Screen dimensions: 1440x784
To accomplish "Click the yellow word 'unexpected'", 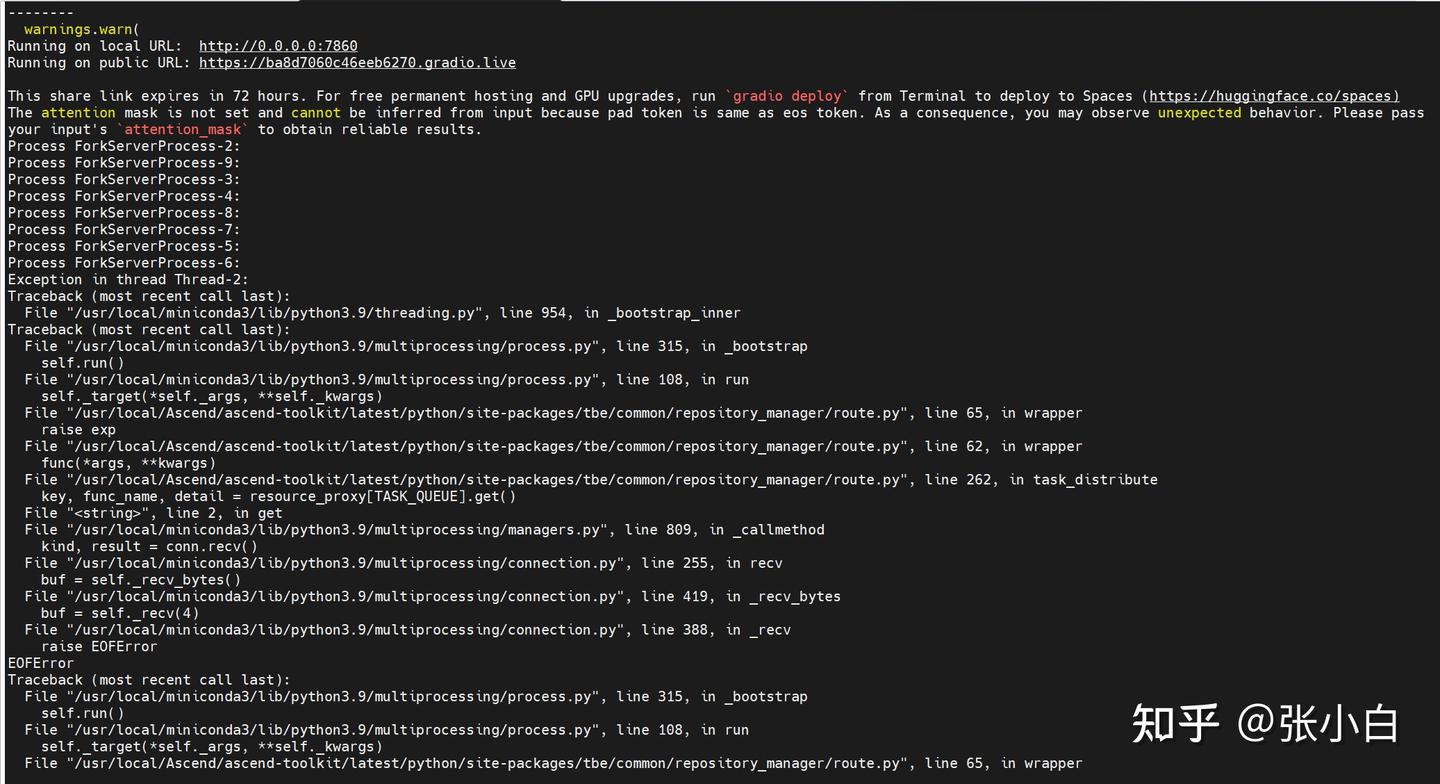I will click(1199, 113).
